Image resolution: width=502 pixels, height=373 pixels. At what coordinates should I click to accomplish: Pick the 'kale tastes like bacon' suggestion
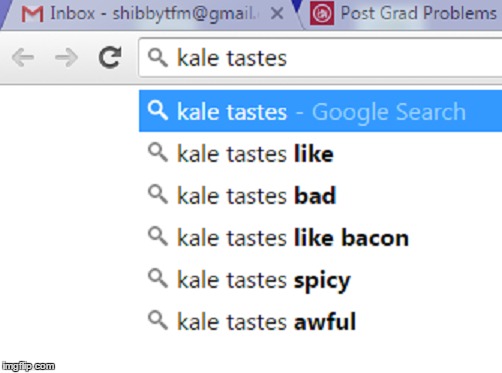point(320,237)
